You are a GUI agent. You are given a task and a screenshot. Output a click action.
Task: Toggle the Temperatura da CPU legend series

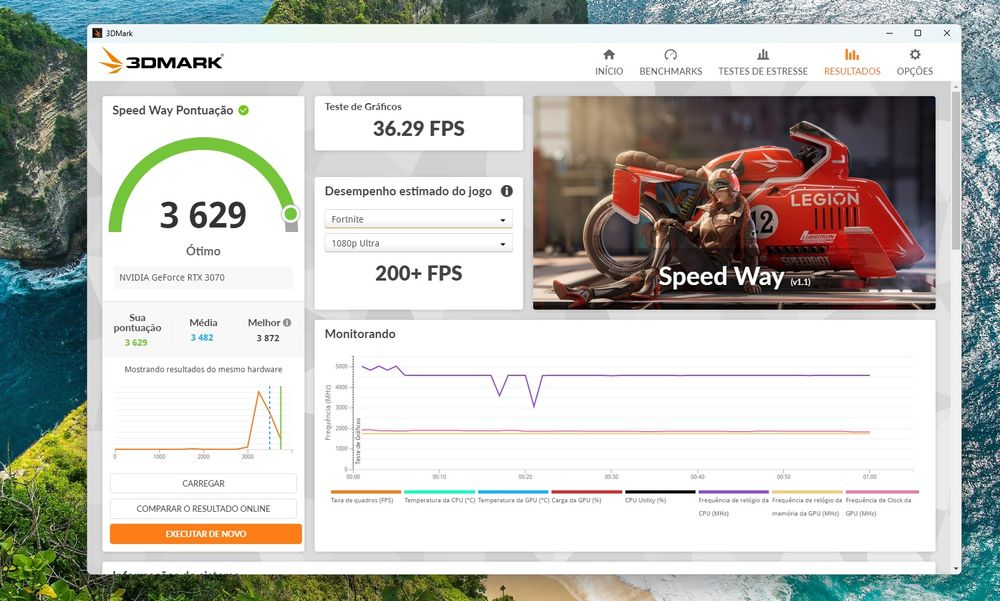coord(439,497)
